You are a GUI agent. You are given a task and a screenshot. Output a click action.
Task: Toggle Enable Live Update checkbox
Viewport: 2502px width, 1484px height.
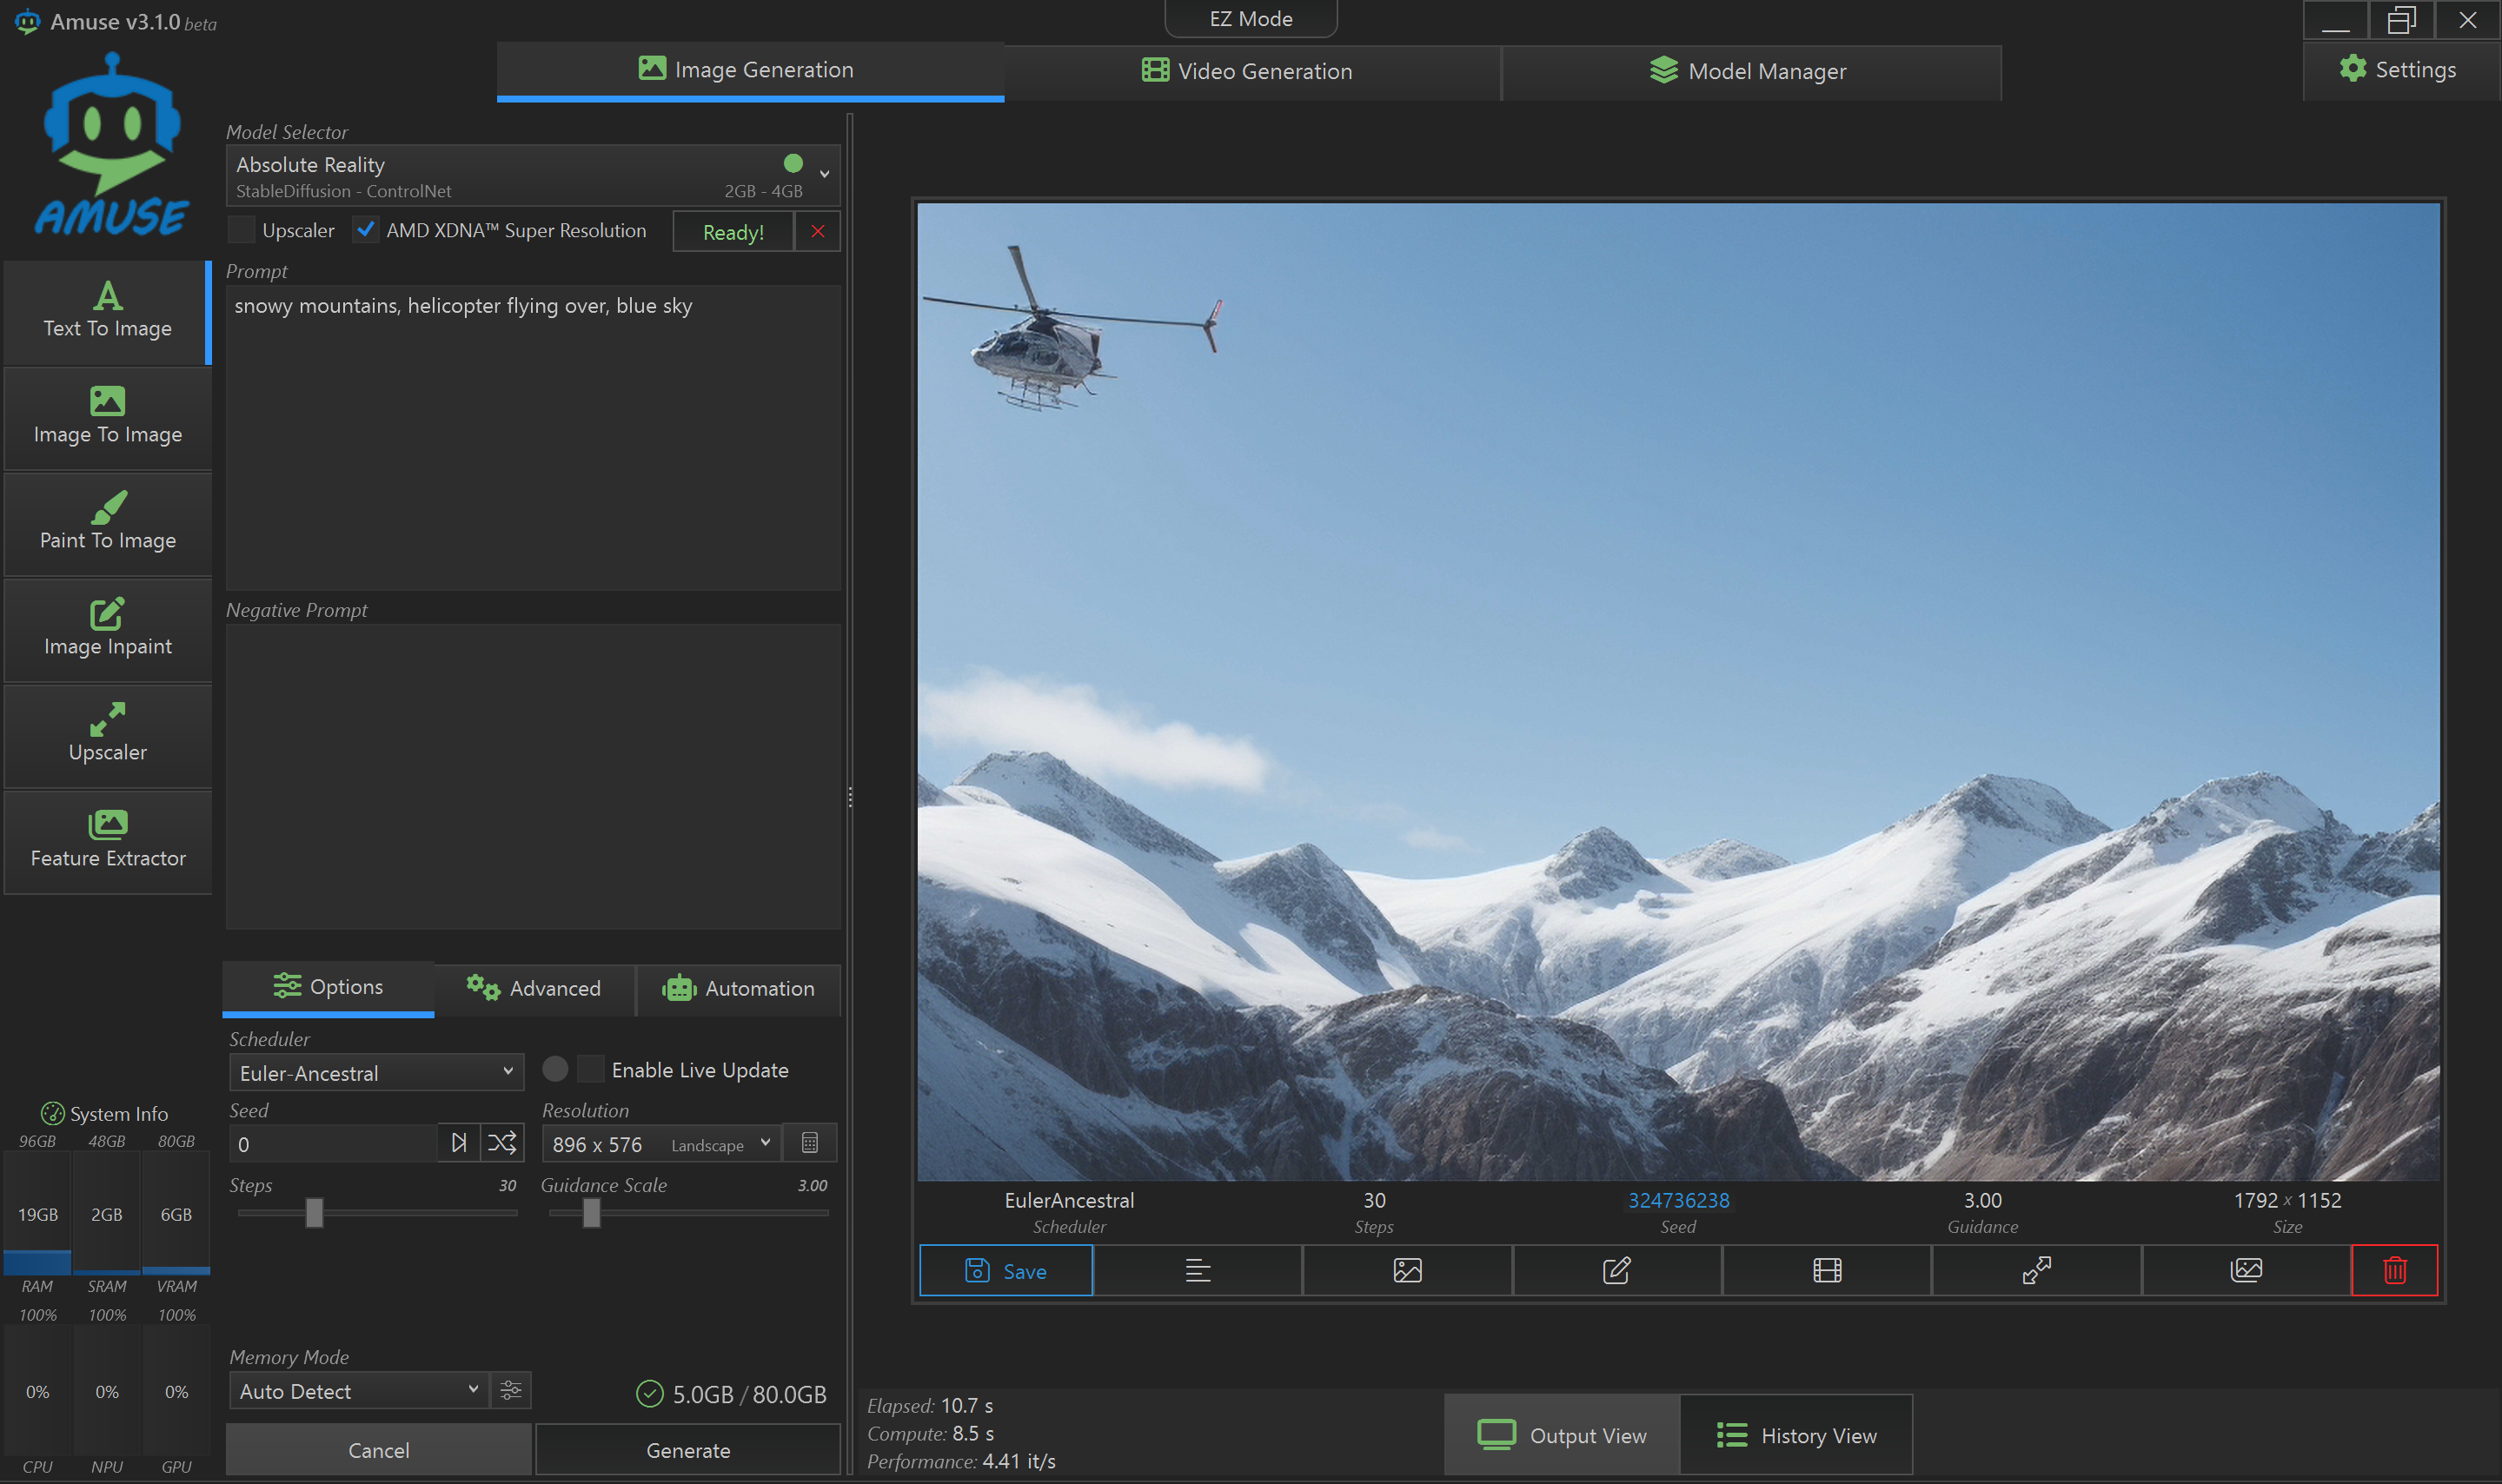[x=591, y=1069]
